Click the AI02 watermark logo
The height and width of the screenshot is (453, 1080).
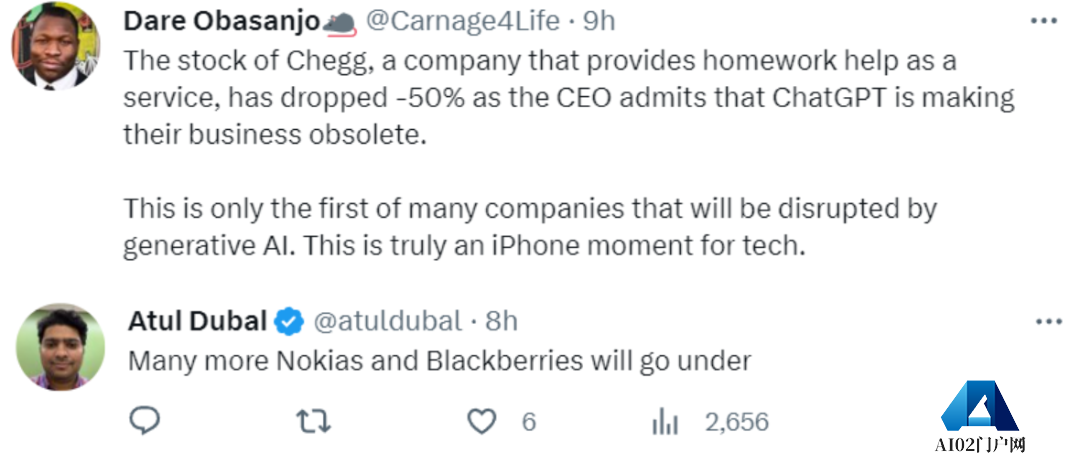980,417
